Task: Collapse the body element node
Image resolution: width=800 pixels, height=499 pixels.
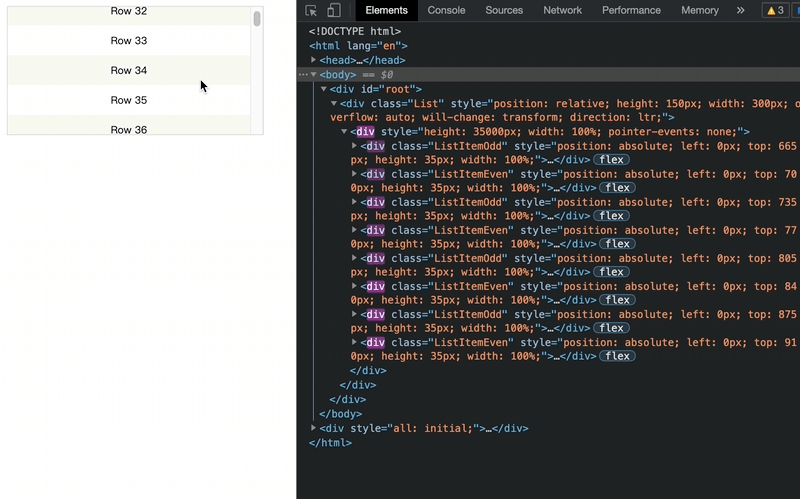Action: tap(314, 74)
